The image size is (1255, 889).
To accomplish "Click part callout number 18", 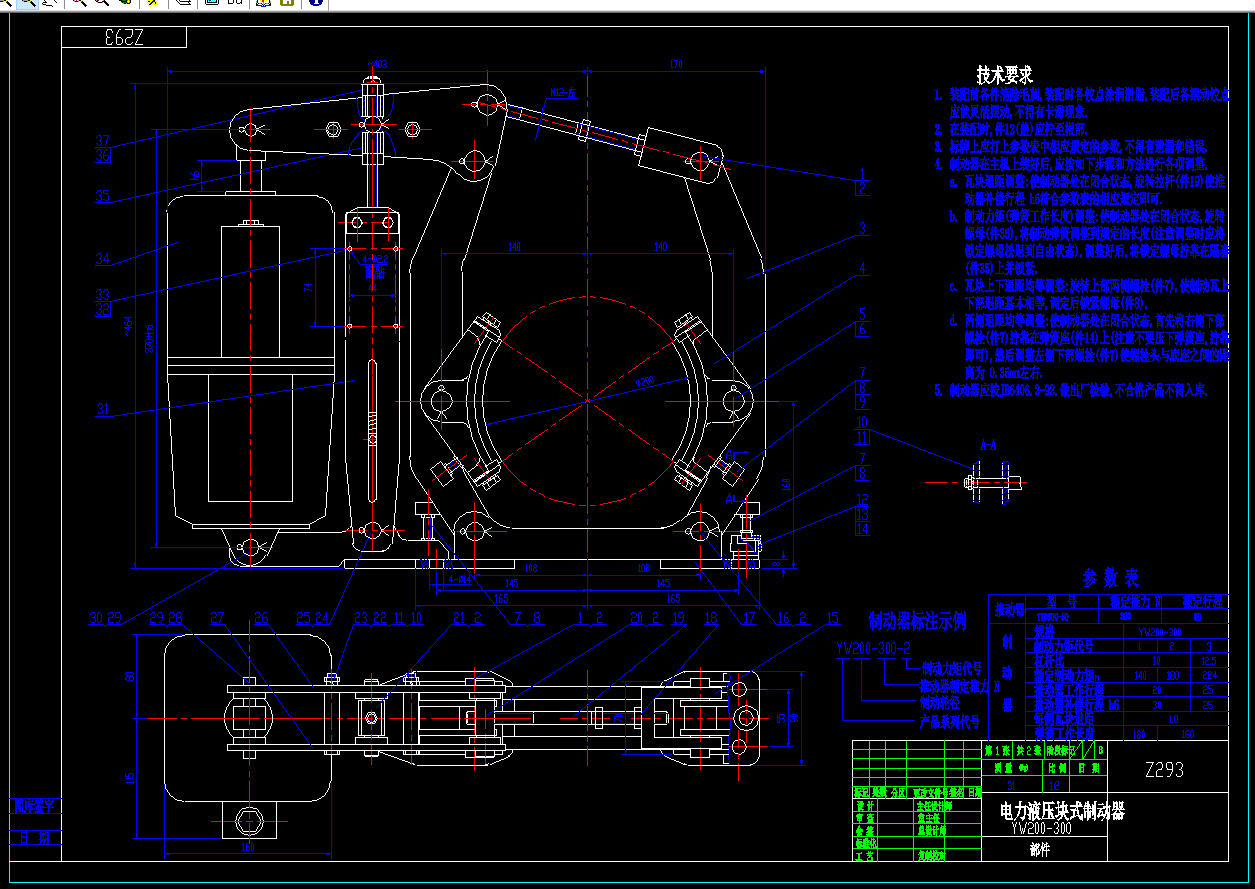I will coord(711,618).
